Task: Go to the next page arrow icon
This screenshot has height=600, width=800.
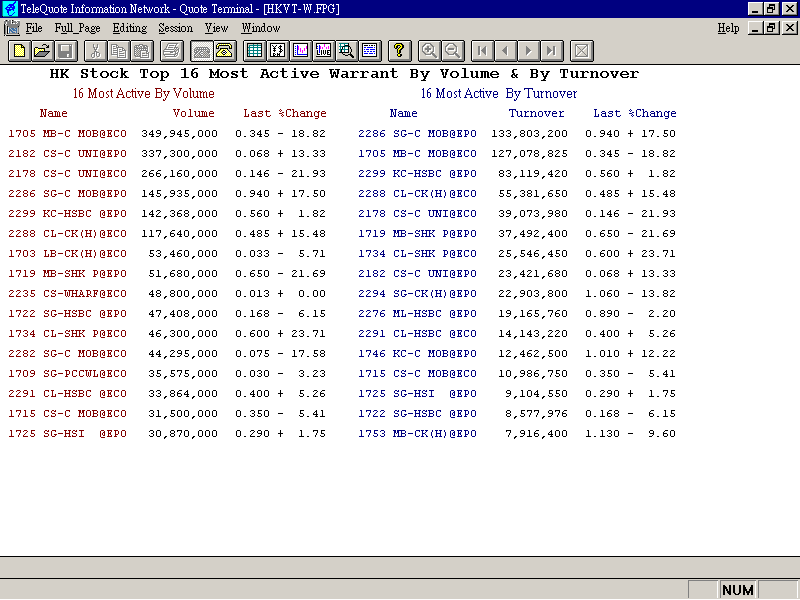Action: tap(529, 51)
